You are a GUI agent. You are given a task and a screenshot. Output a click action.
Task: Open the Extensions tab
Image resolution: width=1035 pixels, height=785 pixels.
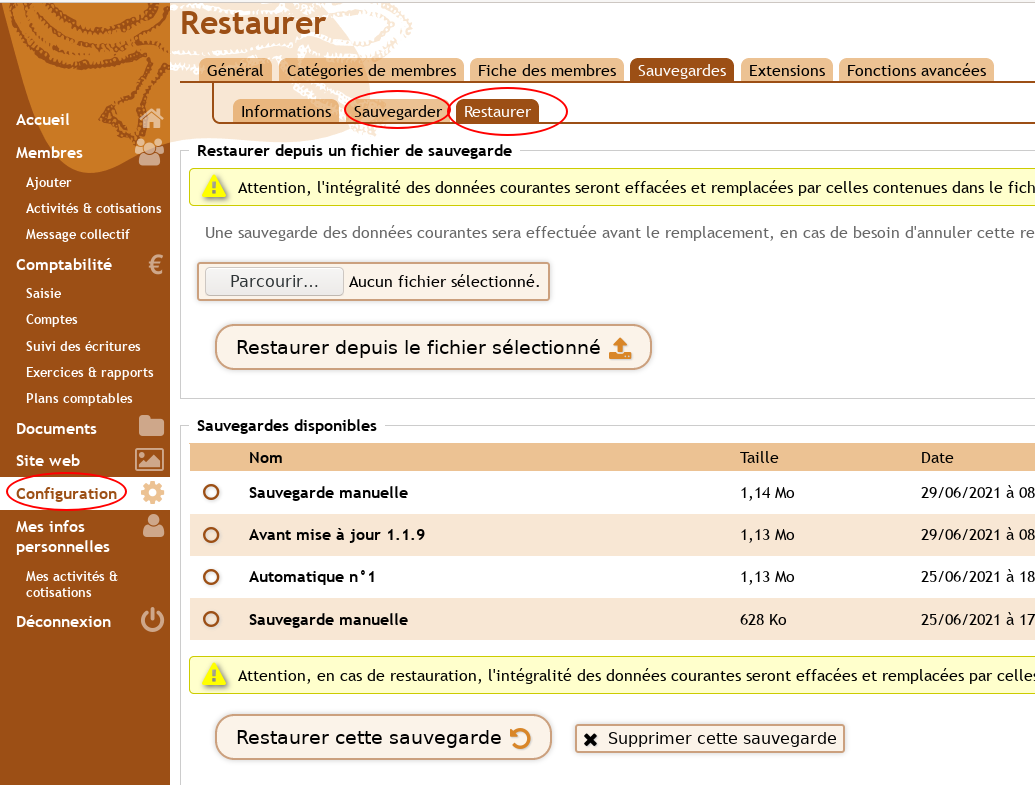click(787, 70)
